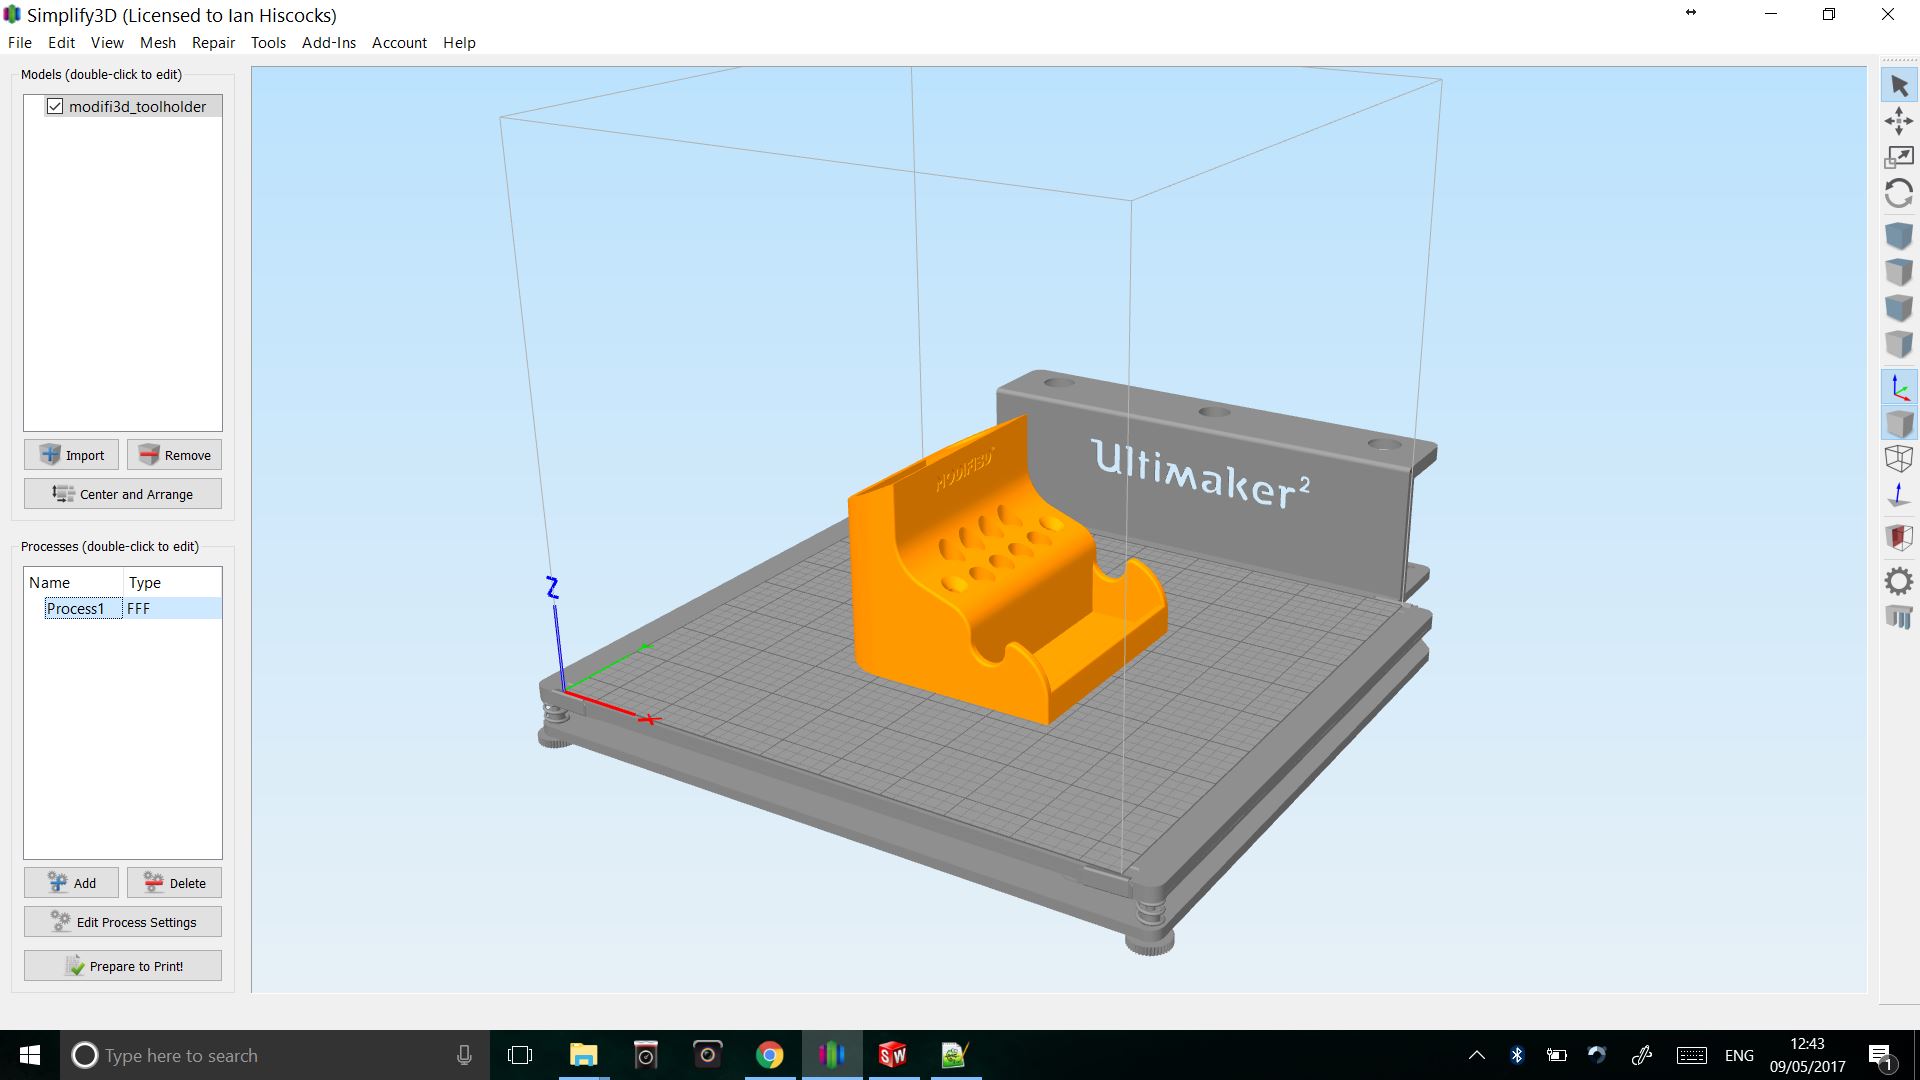The height and width of the screenshot is (1080, 1920).
Task: Pick the rotate models tool
Action: [1898, 193]
